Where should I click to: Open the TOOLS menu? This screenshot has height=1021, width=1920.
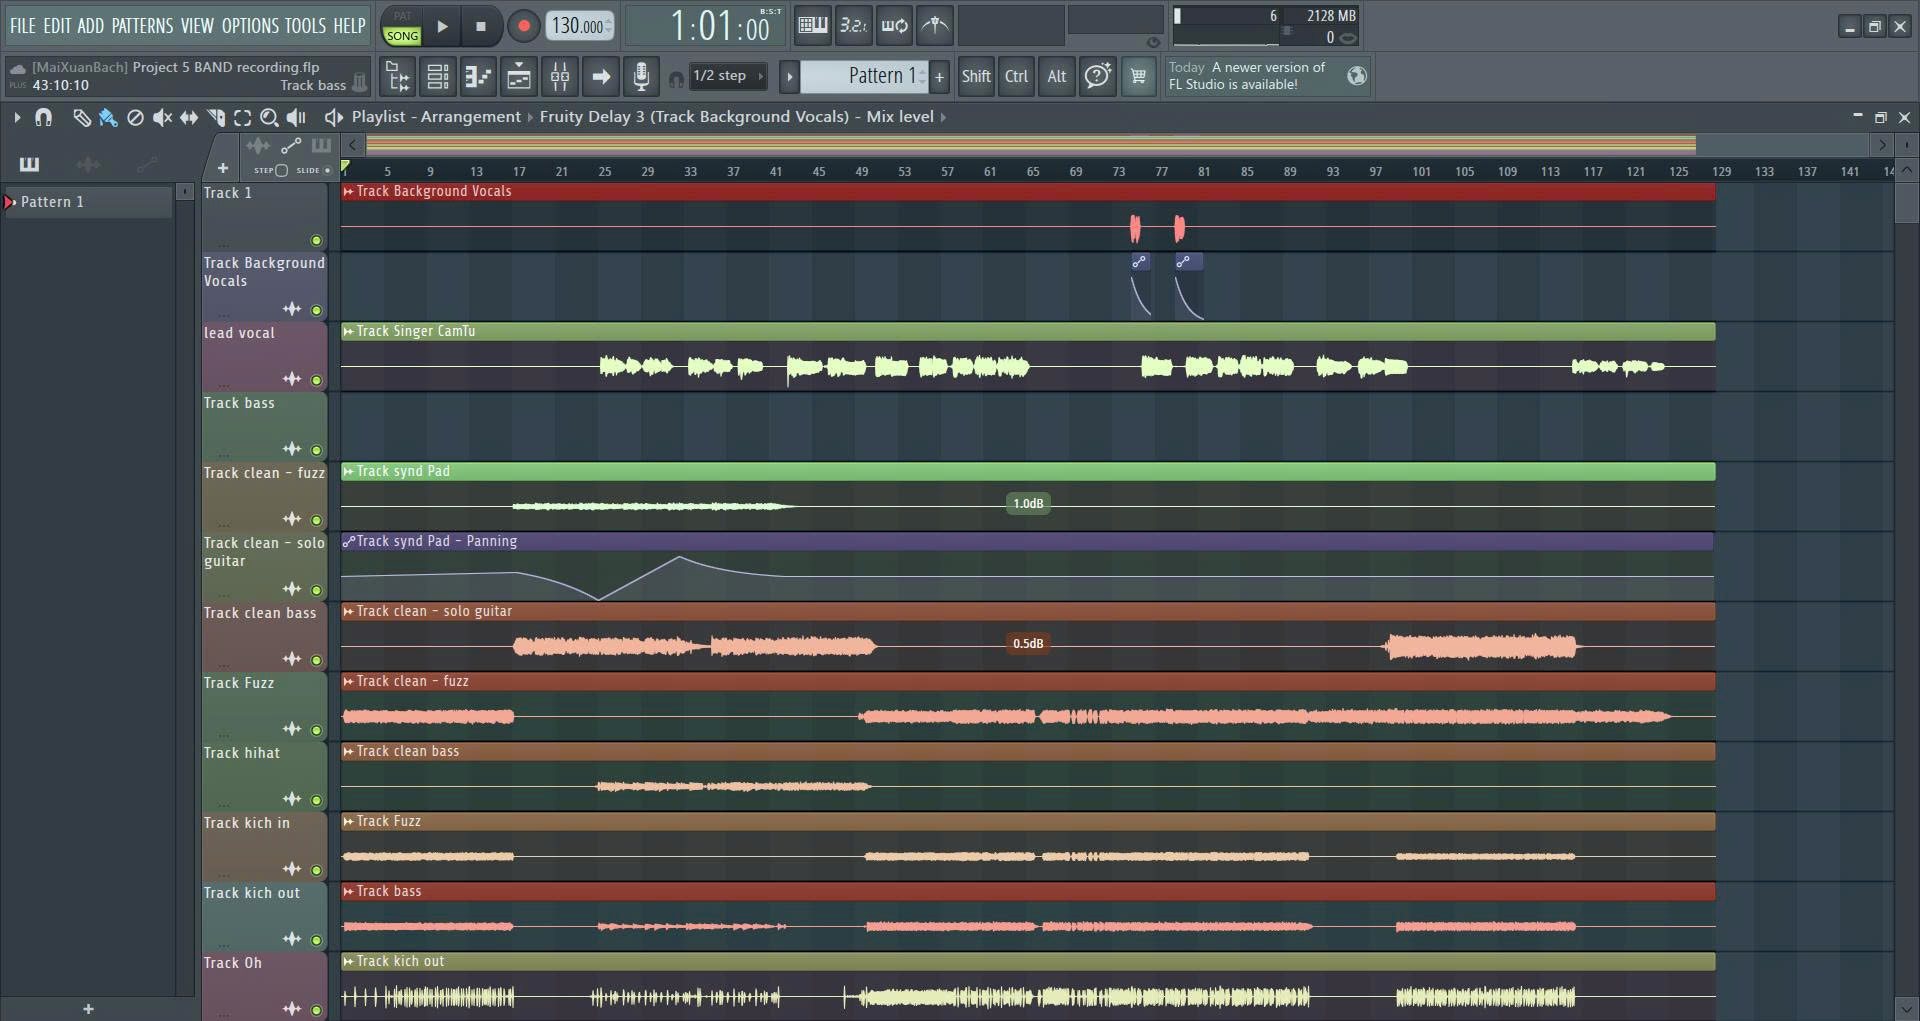(x=305, y=26)
